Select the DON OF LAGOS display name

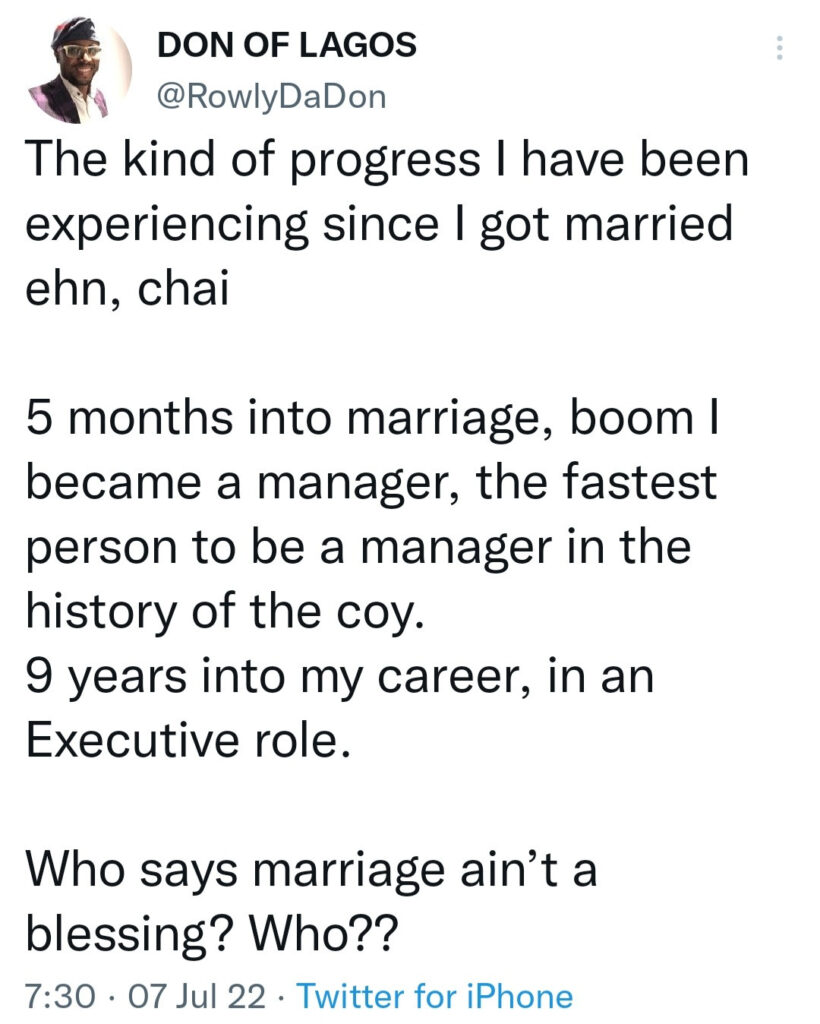coord(287,45)
